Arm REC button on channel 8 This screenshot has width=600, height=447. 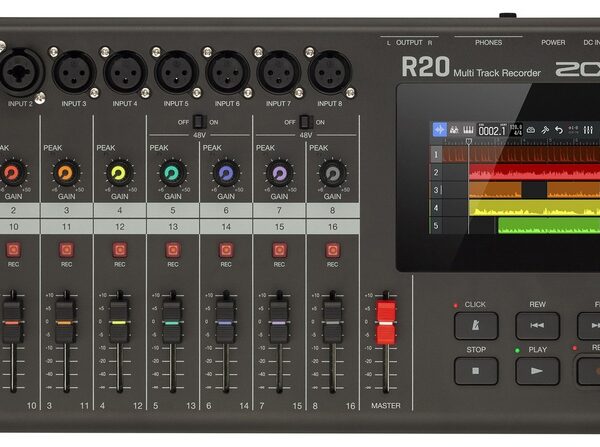(332, 250)
